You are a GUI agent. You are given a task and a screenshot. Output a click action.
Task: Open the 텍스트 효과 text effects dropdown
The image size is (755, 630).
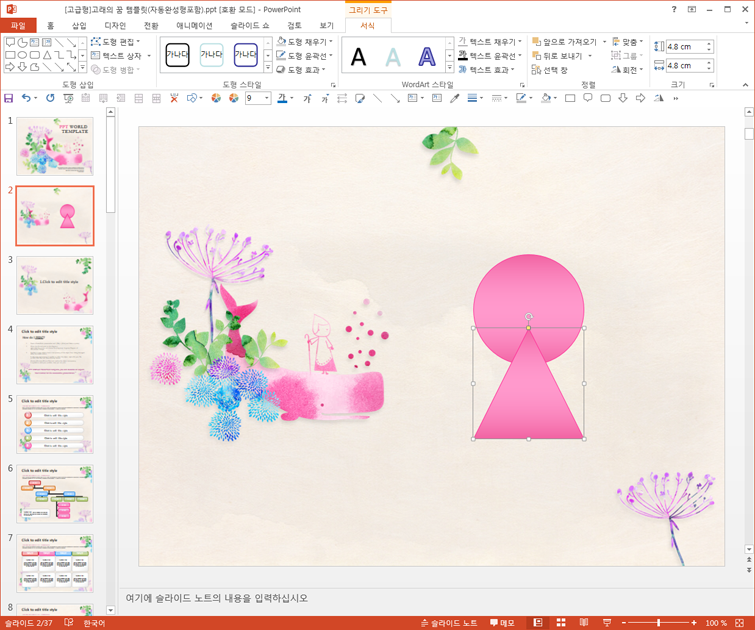click(486, 70)
